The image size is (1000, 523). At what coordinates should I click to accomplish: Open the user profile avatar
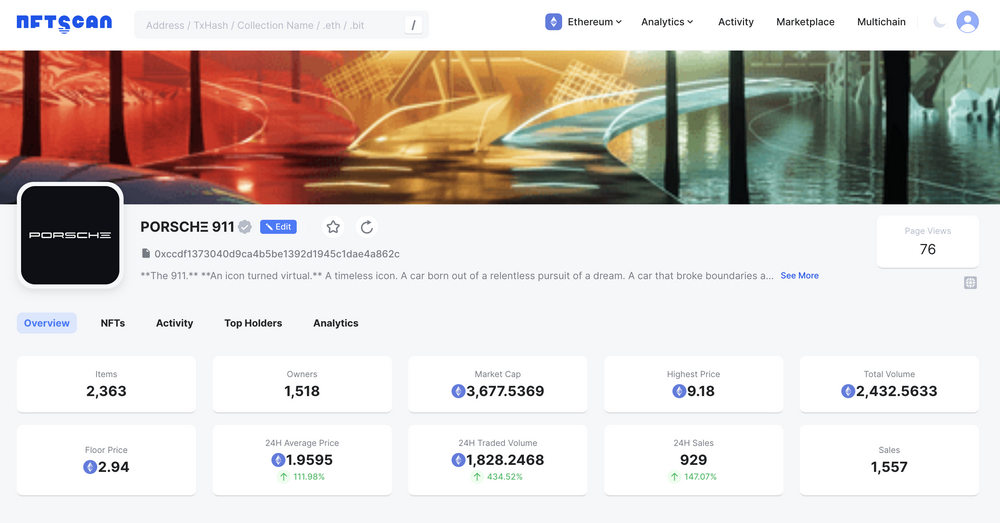pos(967,22)
